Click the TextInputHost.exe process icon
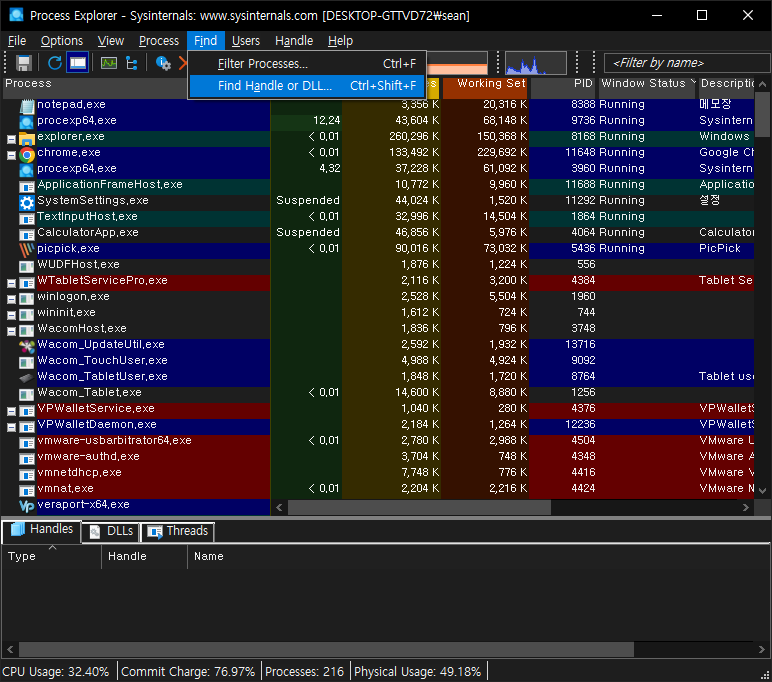This screenshot has width=772, height=682. [x=27, y=218]
